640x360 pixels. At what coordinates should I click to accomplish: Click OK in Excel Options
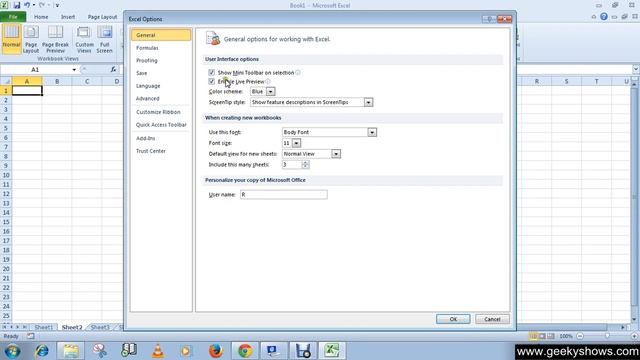[453, 319]
